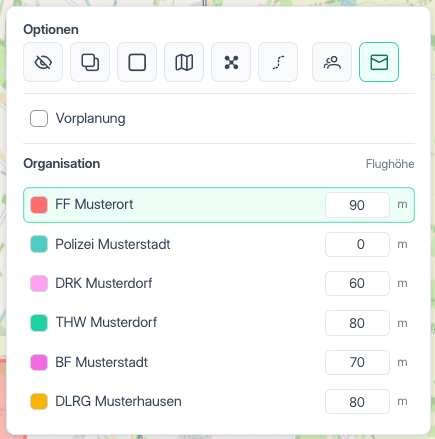Click the red FF Musterort color swatch
Viewport: 435px width, 439px height.
tap(39, 205)
